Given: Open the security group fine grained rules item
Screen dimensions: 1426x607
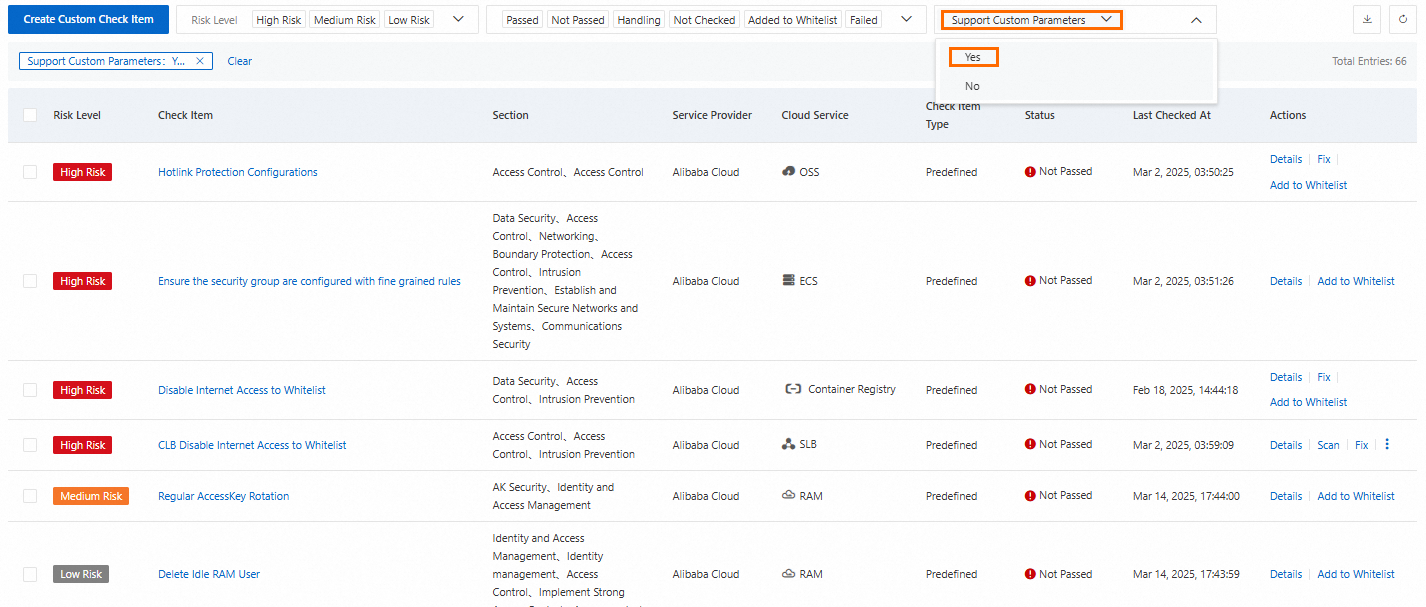Looking at the screenshot, I should pos(309,281).
